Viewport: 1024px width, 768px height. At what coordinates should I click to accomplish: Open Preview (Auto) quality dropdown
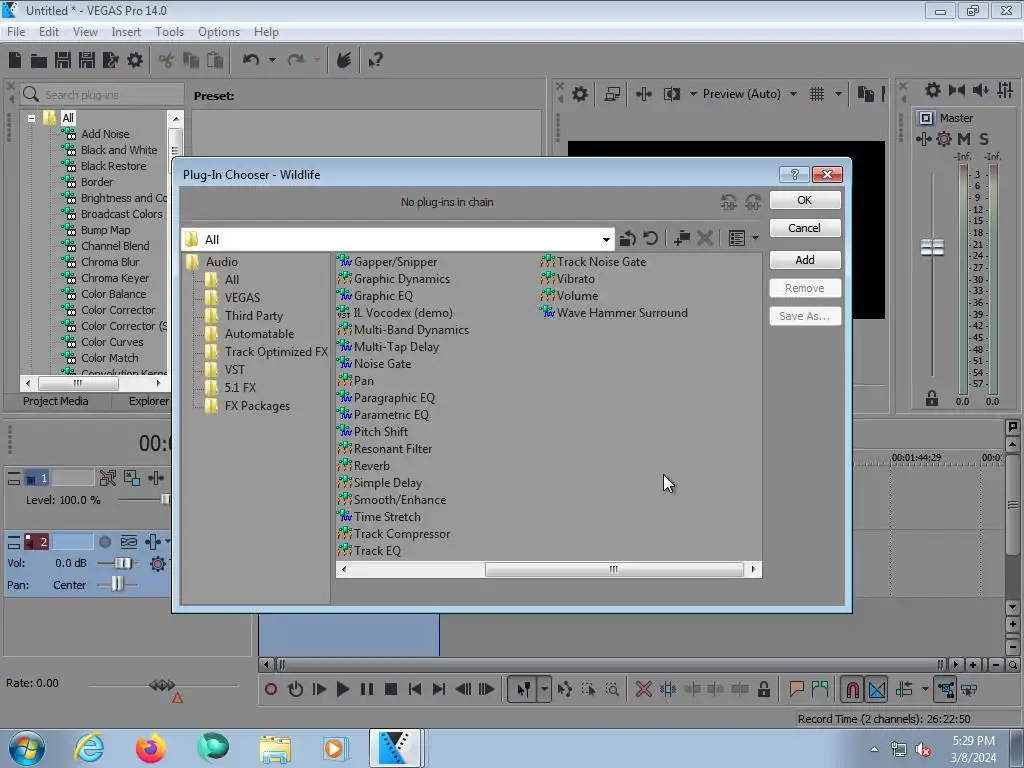pos(793,94)
